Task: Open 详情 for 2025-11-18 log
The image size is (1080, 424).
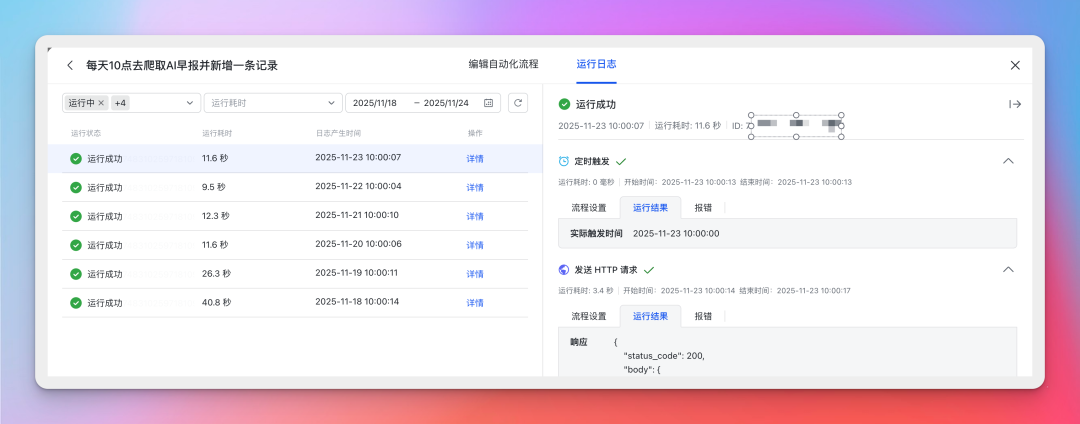Action: (x=475, y=303)
